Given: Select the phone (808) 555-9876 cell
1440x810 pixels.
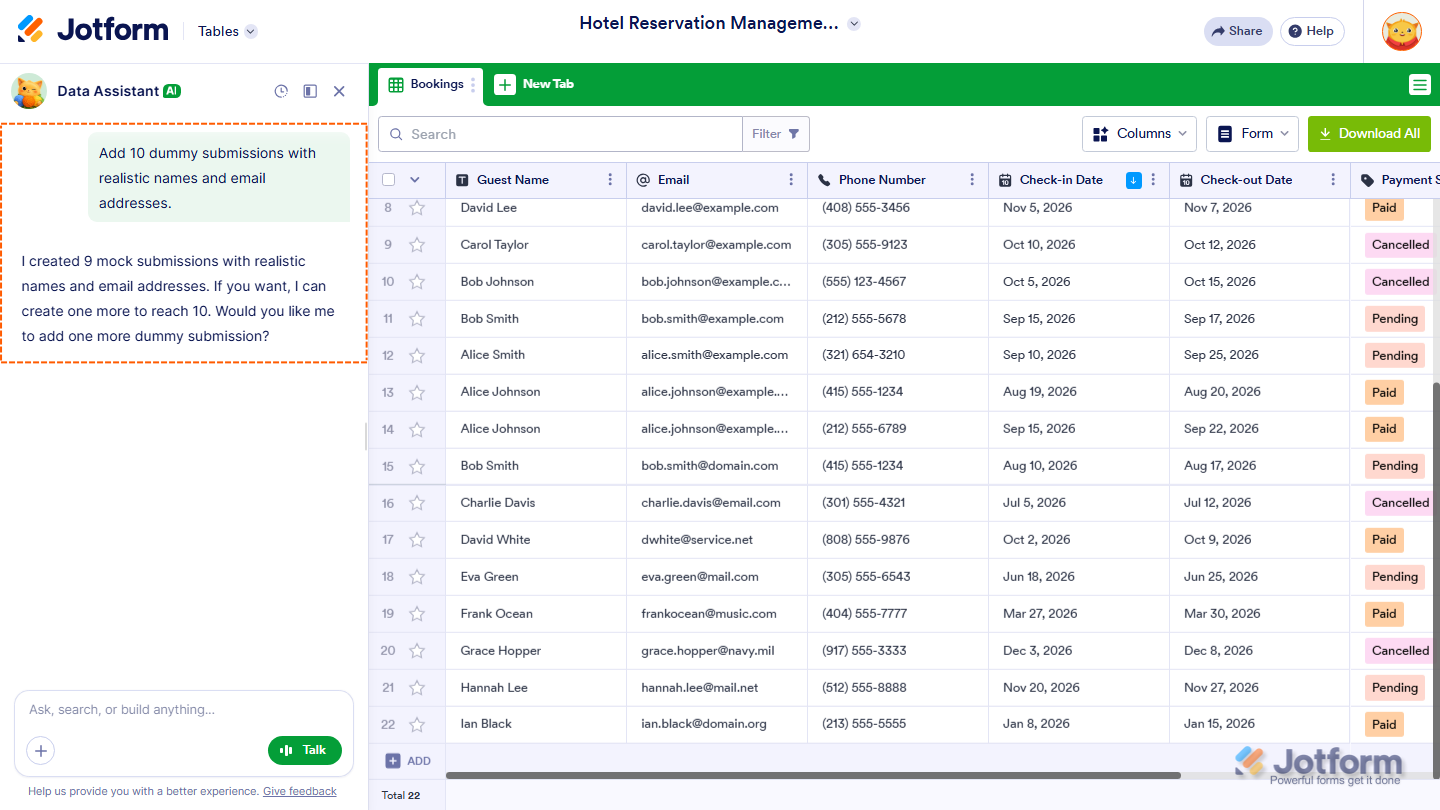Looking at the screenshot, I should point(898,540).
